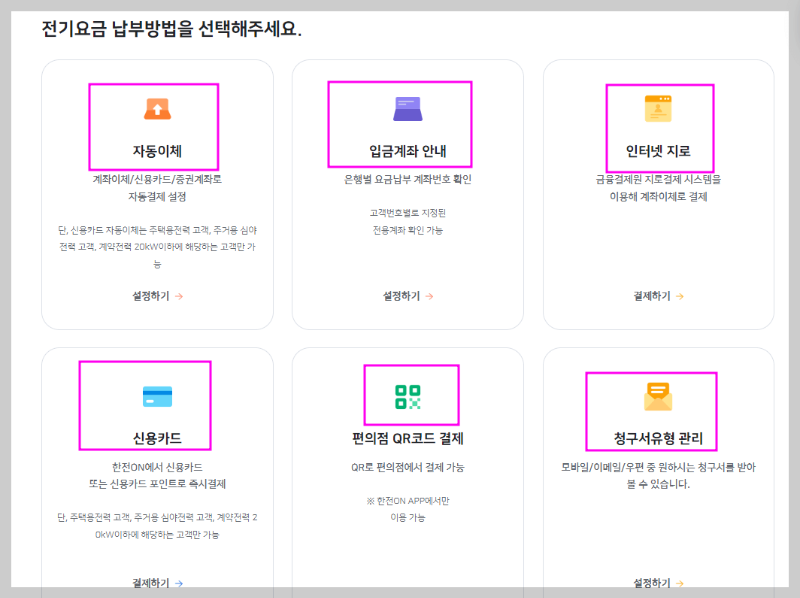800x598 pixels.
Task: Click text 전용계좌 확인 가능
Action: [408, 230]
